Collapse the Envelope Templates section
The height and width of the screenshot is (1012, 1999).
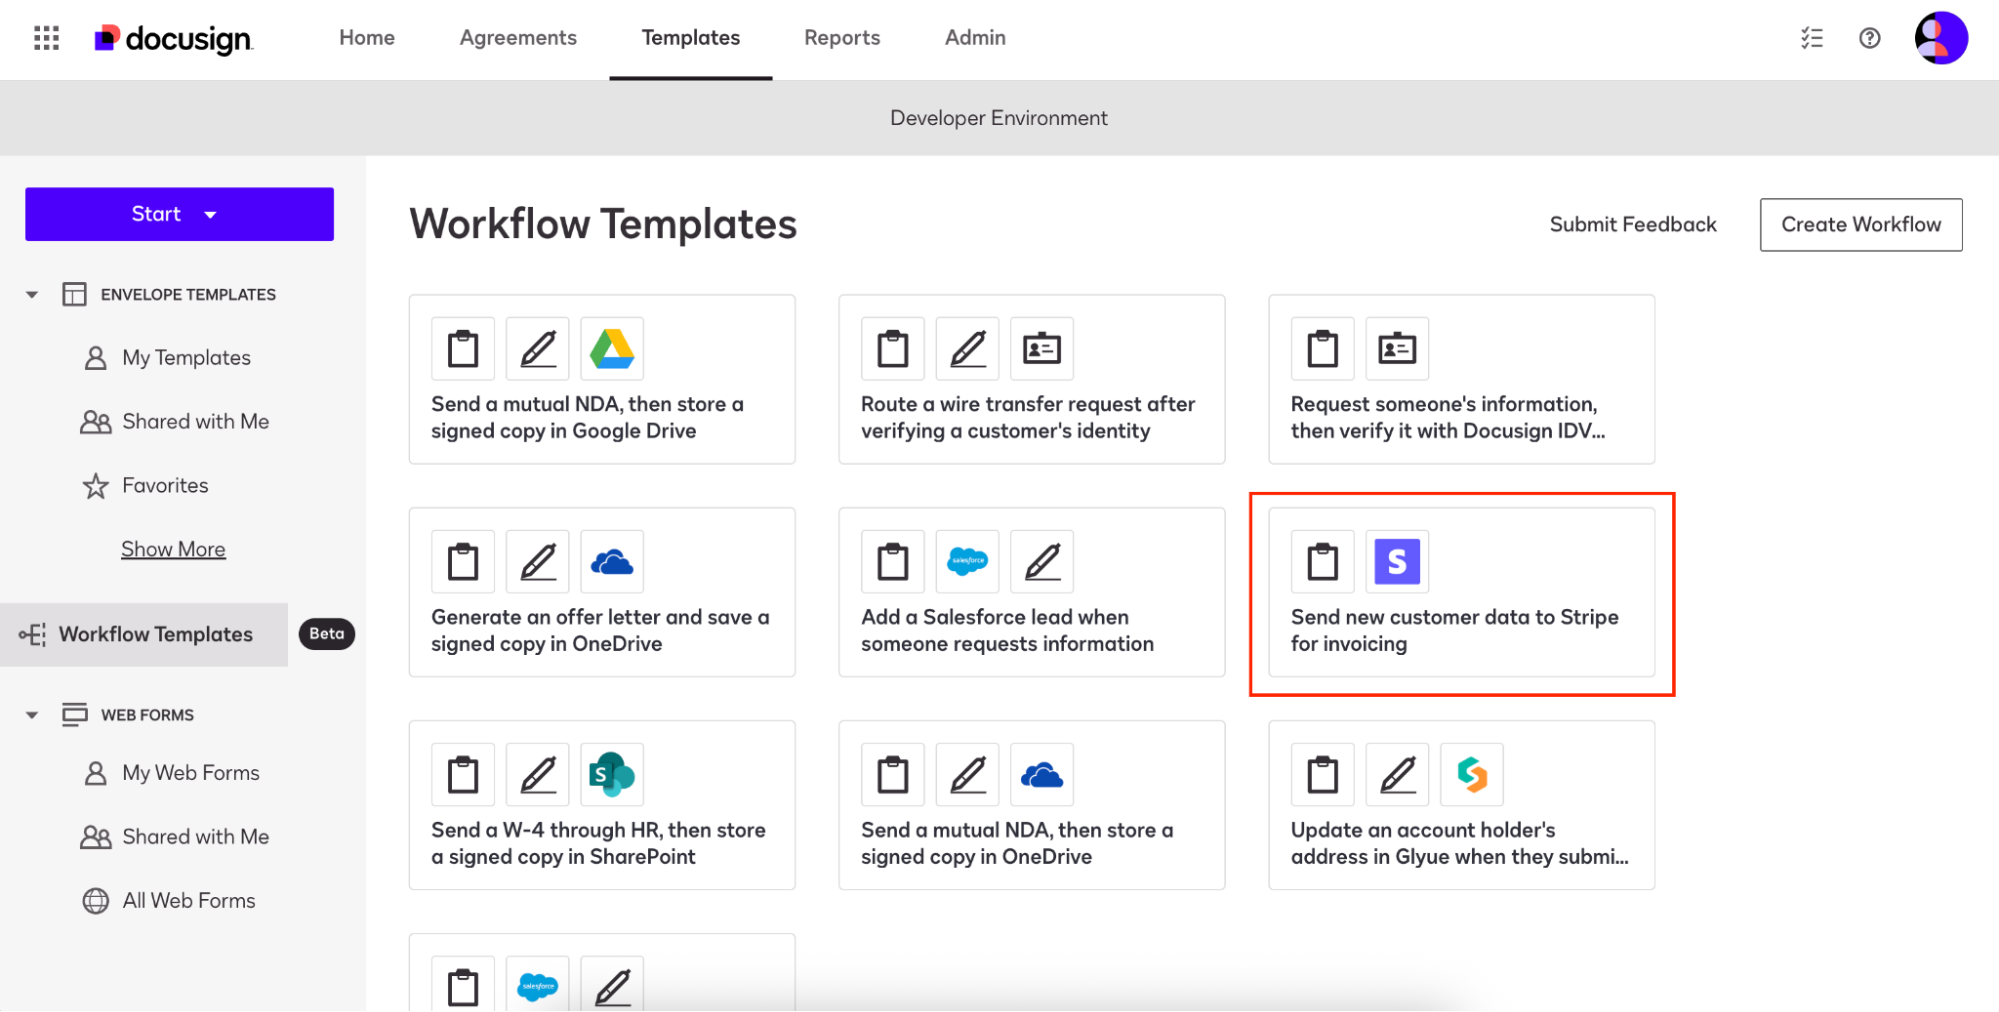click(32, 295)
